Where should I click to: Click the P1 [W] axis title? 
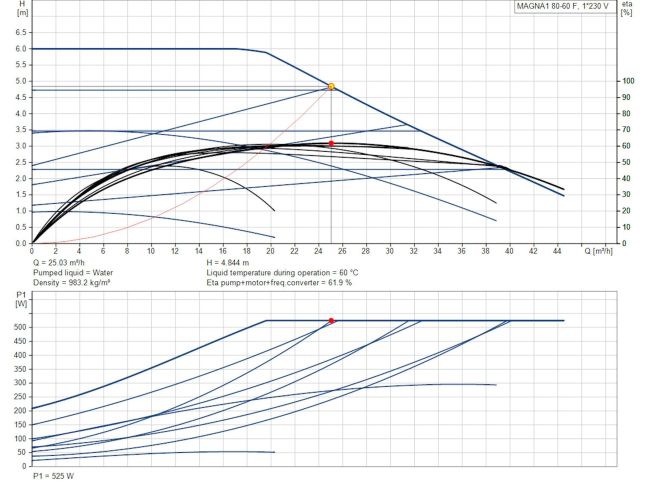click(10, 300)
